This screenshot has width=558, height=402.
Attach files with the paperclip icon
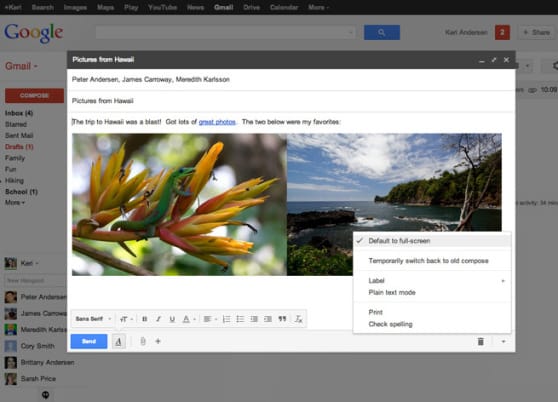143,341
